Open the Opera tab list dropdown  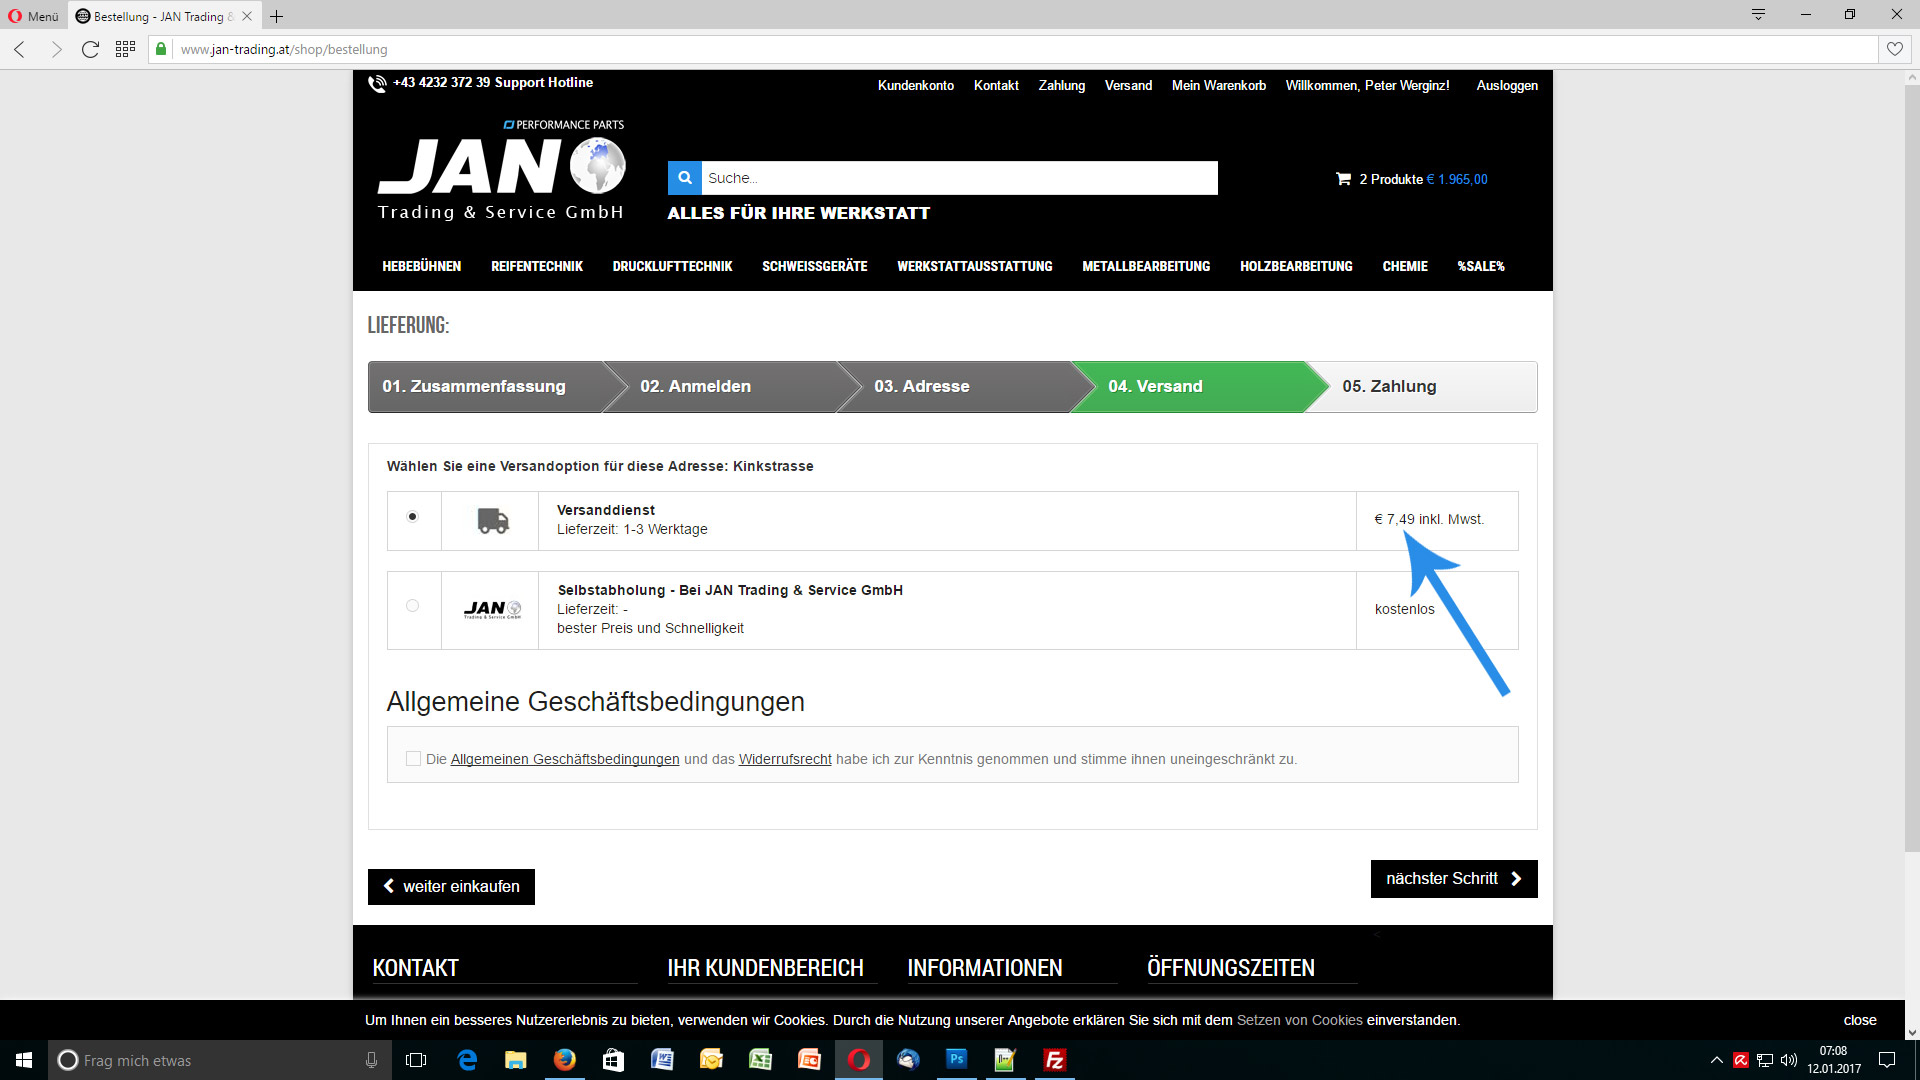point(1758,15)
